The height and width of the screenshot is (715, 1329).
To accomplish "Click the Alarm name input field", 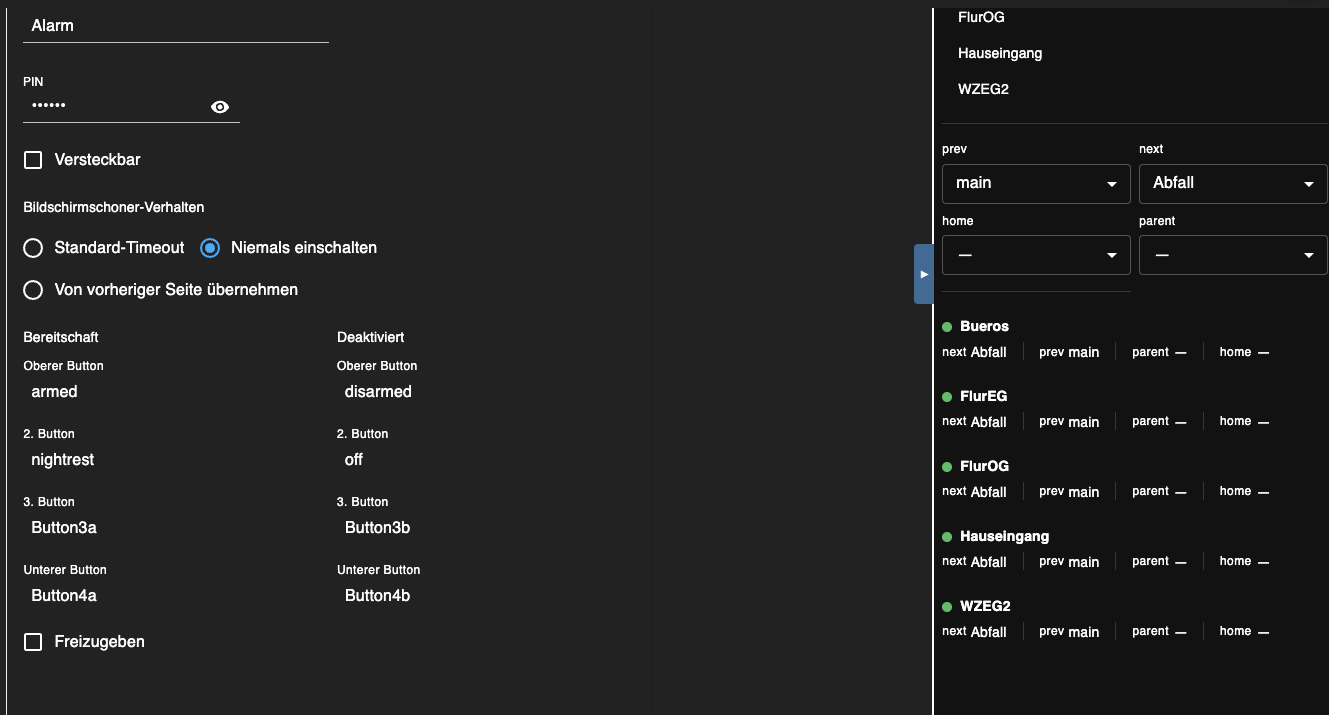I will (x=175, y=26).
